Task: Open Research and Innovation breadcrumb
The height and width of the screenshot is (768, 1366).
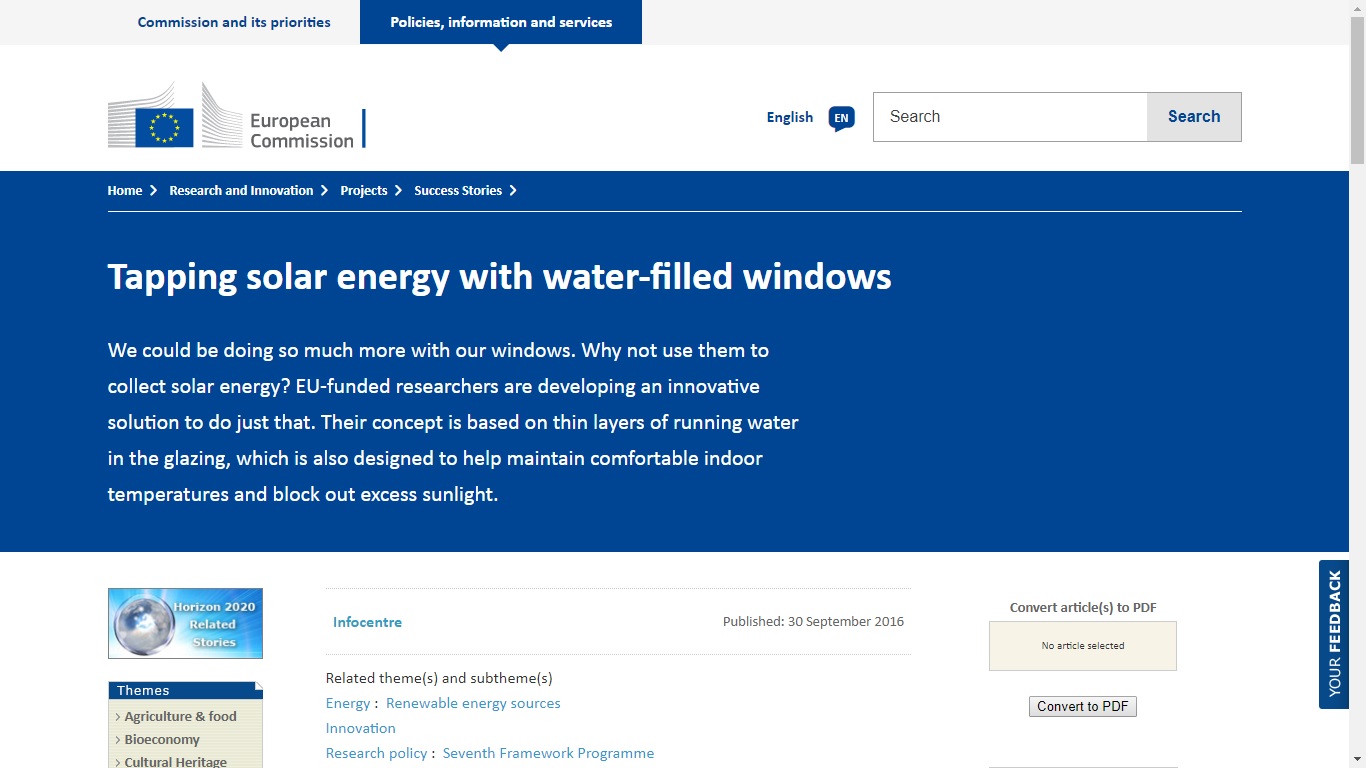Action: 241,191
